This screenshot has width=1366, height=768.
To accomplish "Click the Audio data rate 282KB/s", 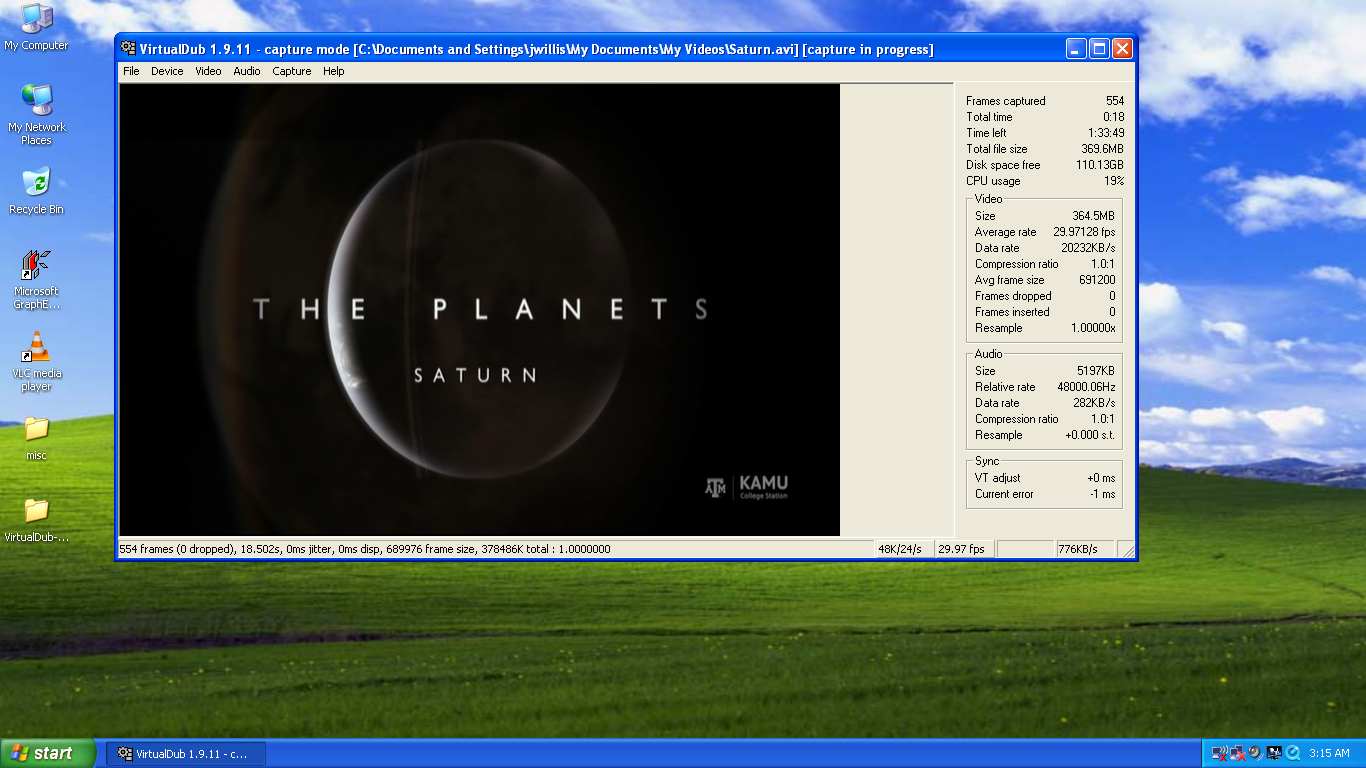I will pos(1094,403).
